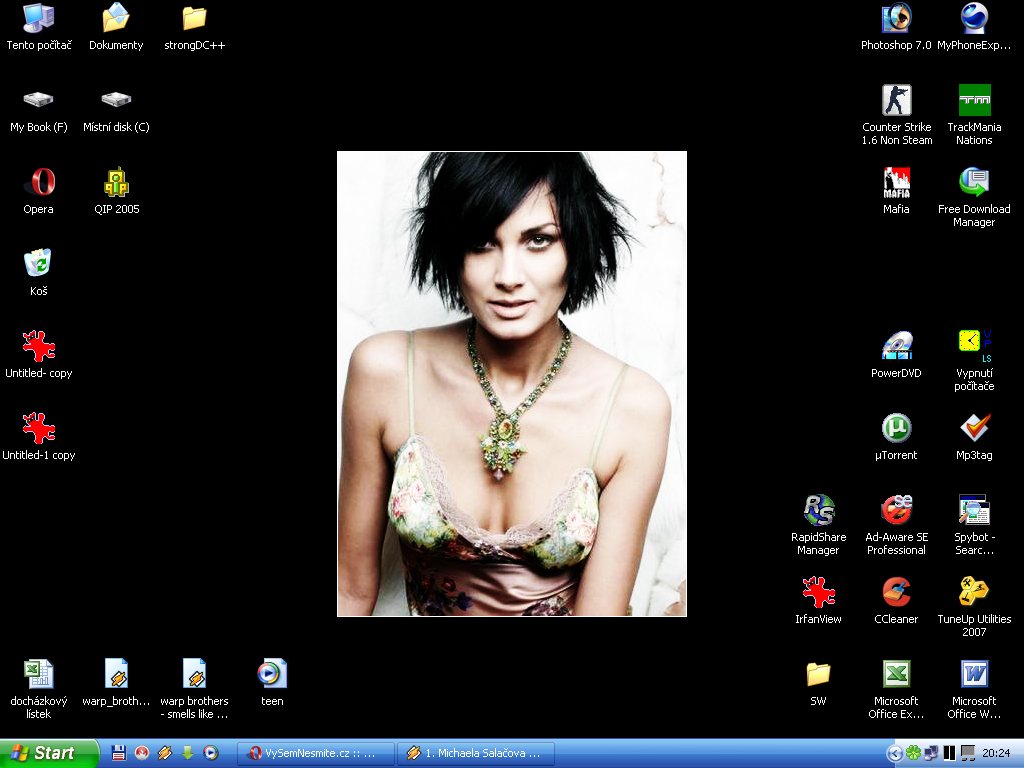Click the Mafia game shortcut

pos(896,183)
